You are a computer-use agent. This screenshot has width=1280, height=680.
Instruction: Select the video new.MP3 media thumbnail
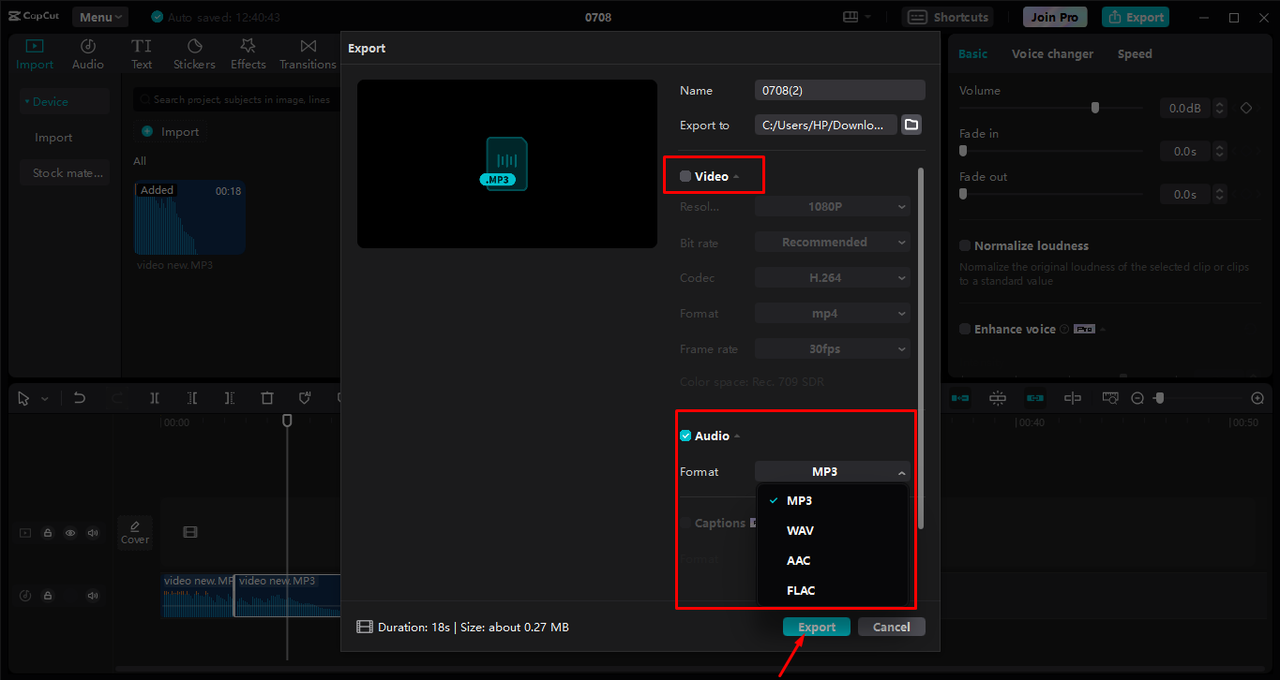tap(189, 218)
